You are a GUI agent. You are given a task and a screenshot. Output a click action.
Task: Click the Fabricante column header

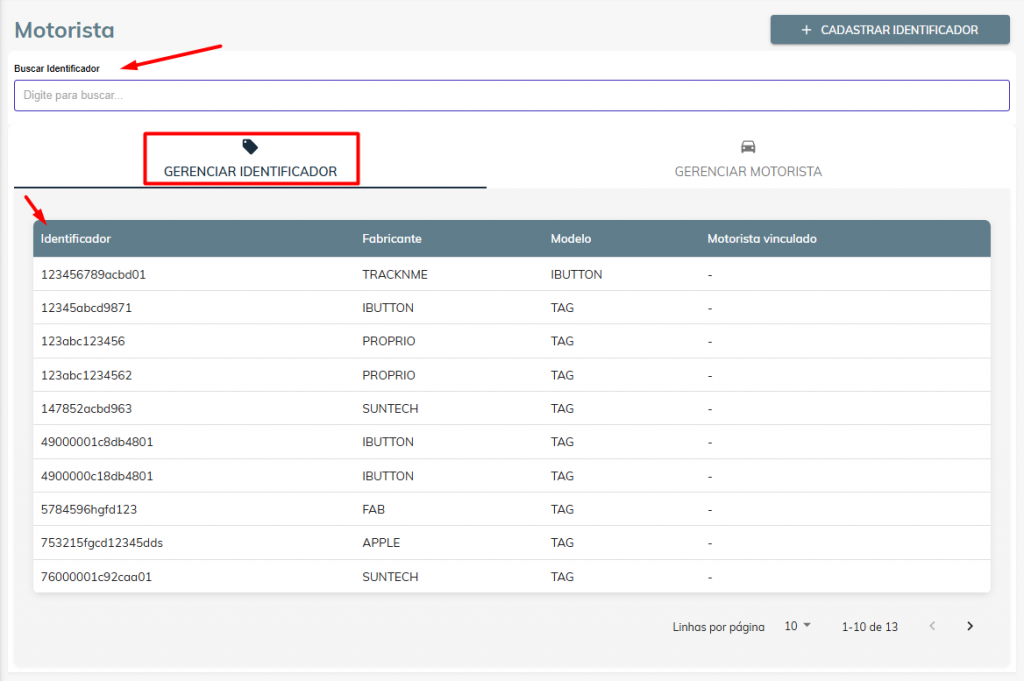pos(392,239)
